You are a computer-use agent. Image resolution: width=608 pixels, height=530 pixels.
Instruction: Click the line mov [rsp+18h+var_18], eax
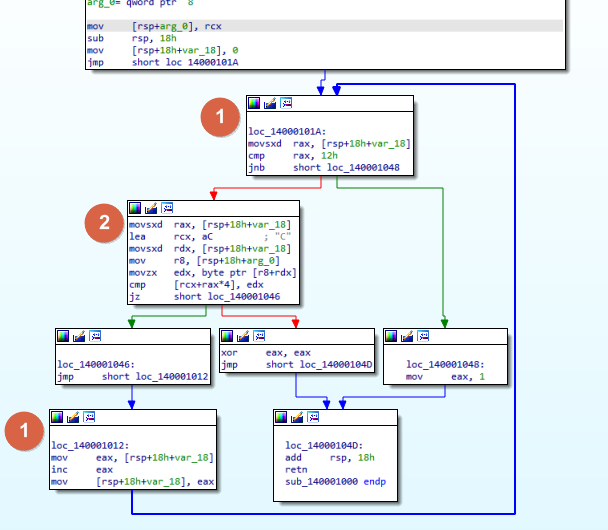pyautogui.click(x=133, y=482)
